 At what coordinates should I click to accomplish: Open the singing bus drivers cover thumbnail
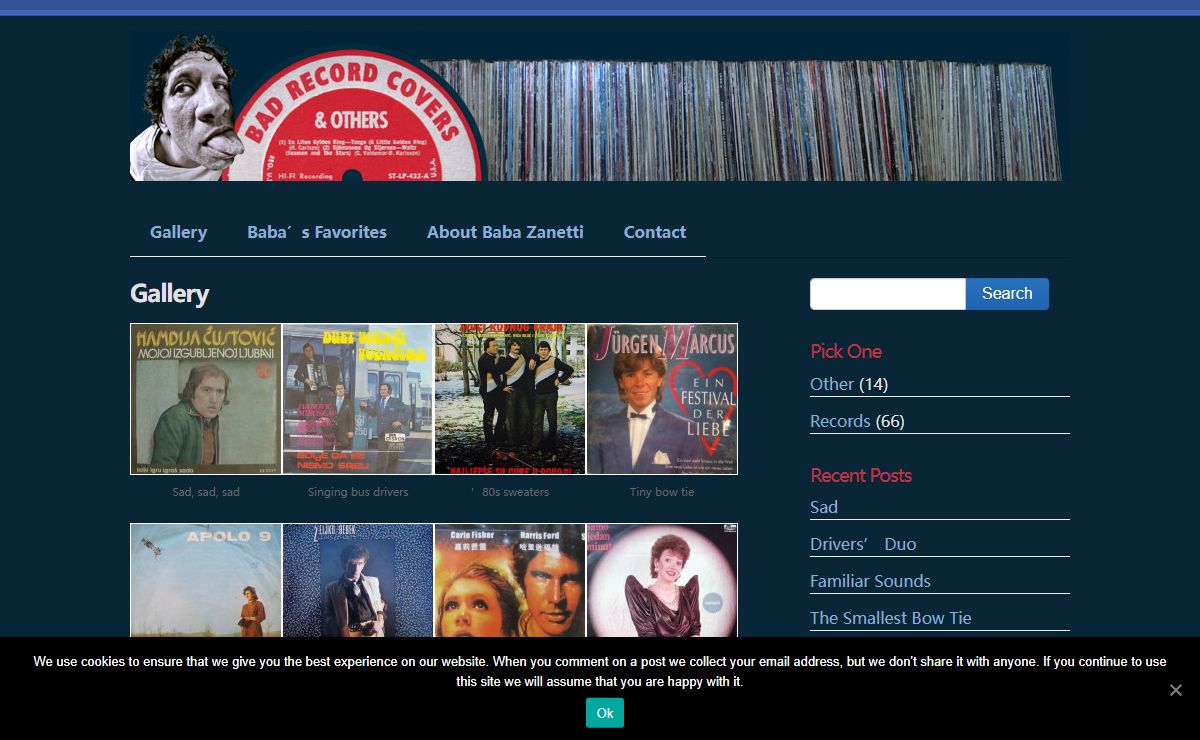point(358,399)
